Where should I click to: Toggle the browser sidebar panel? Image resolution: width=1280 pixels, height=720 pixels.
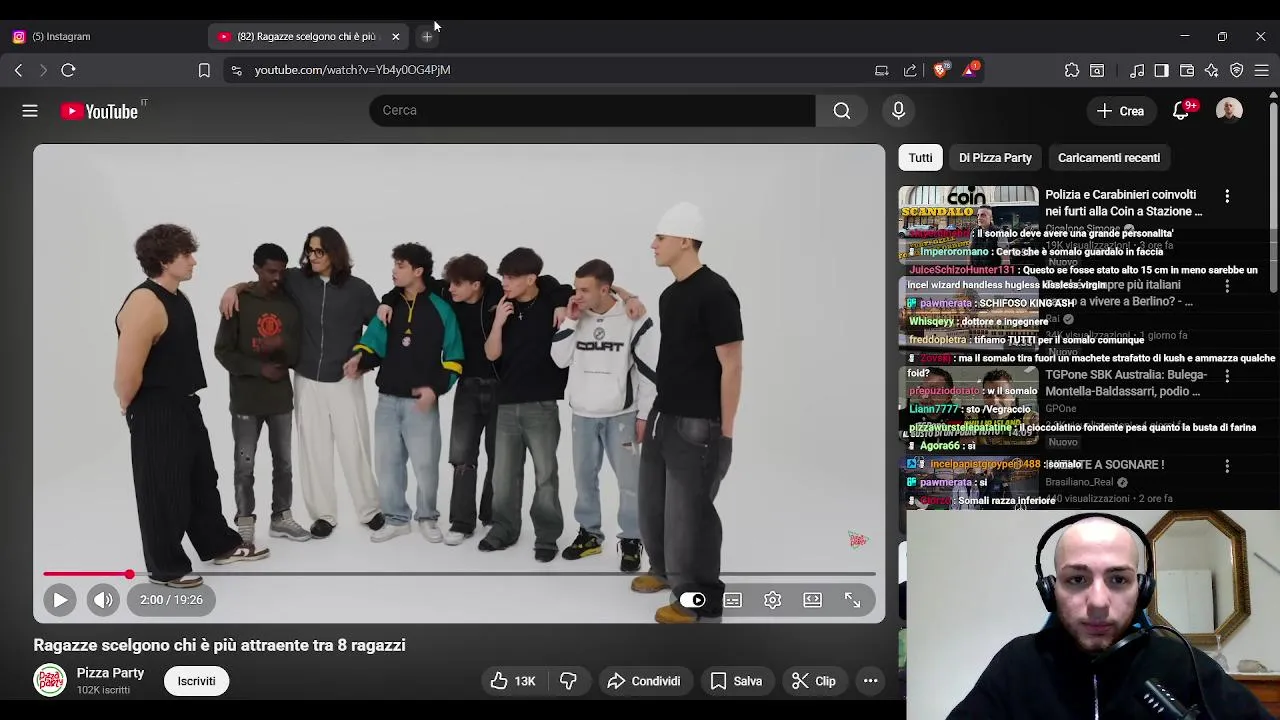[1161, 70]
